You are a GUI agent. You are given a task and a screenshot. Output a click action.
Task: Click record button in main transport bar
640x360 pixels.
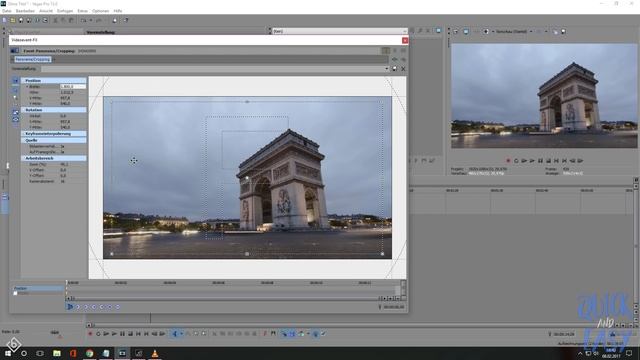(x=90, y=333)
